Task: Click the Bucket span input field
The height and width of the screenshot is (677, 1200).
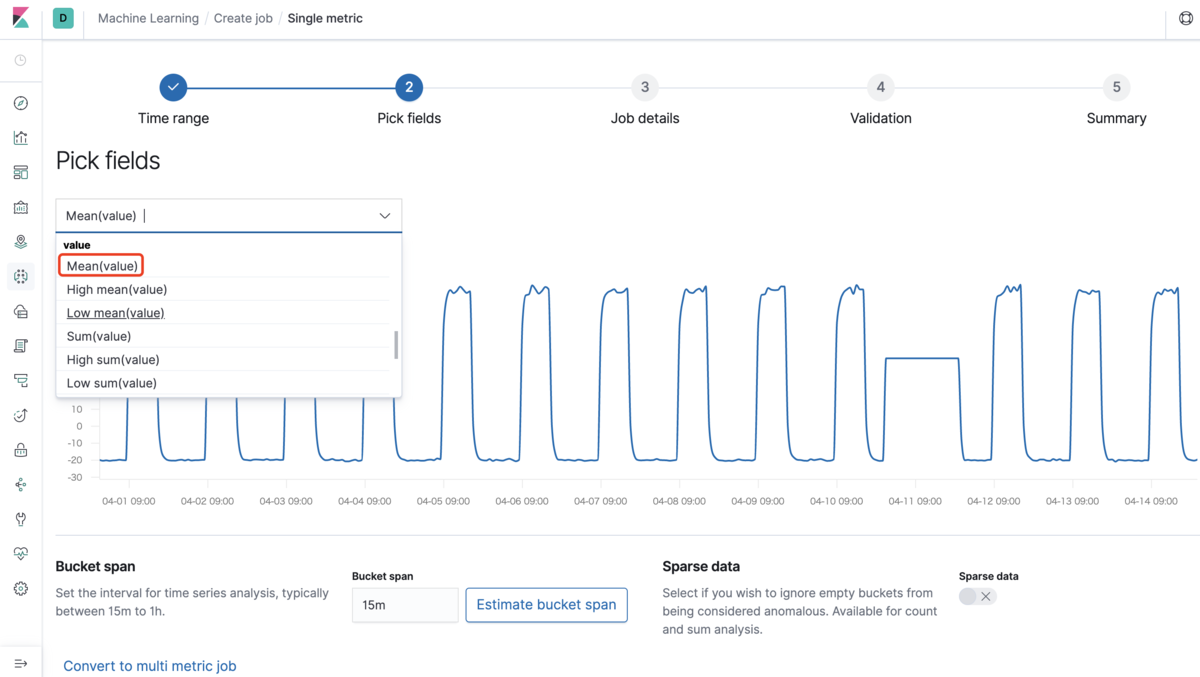Action: (404, 605)
